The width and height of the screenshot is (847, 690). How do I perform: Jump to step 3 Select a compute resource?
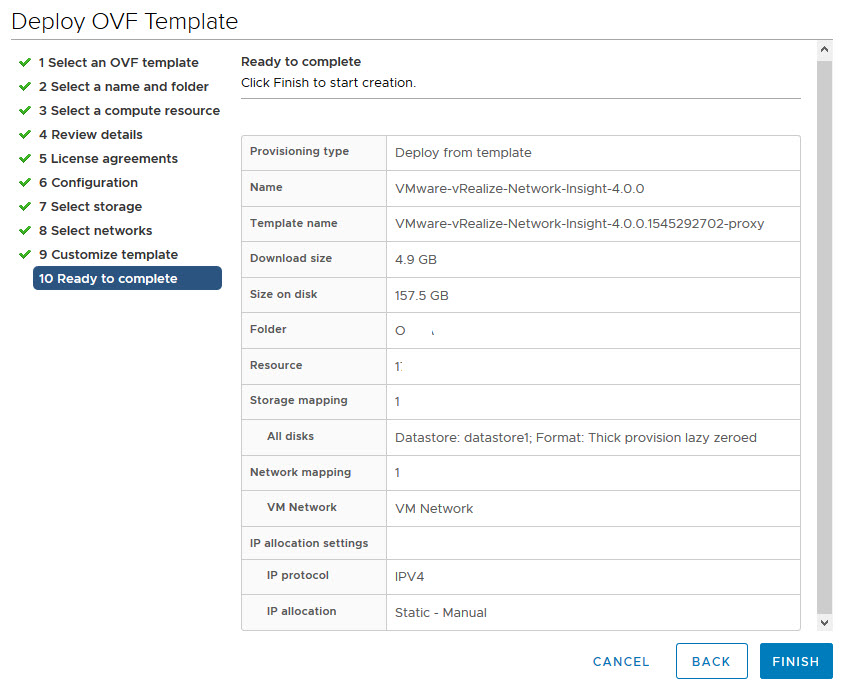pyautogui.click(x=129, y=111)
